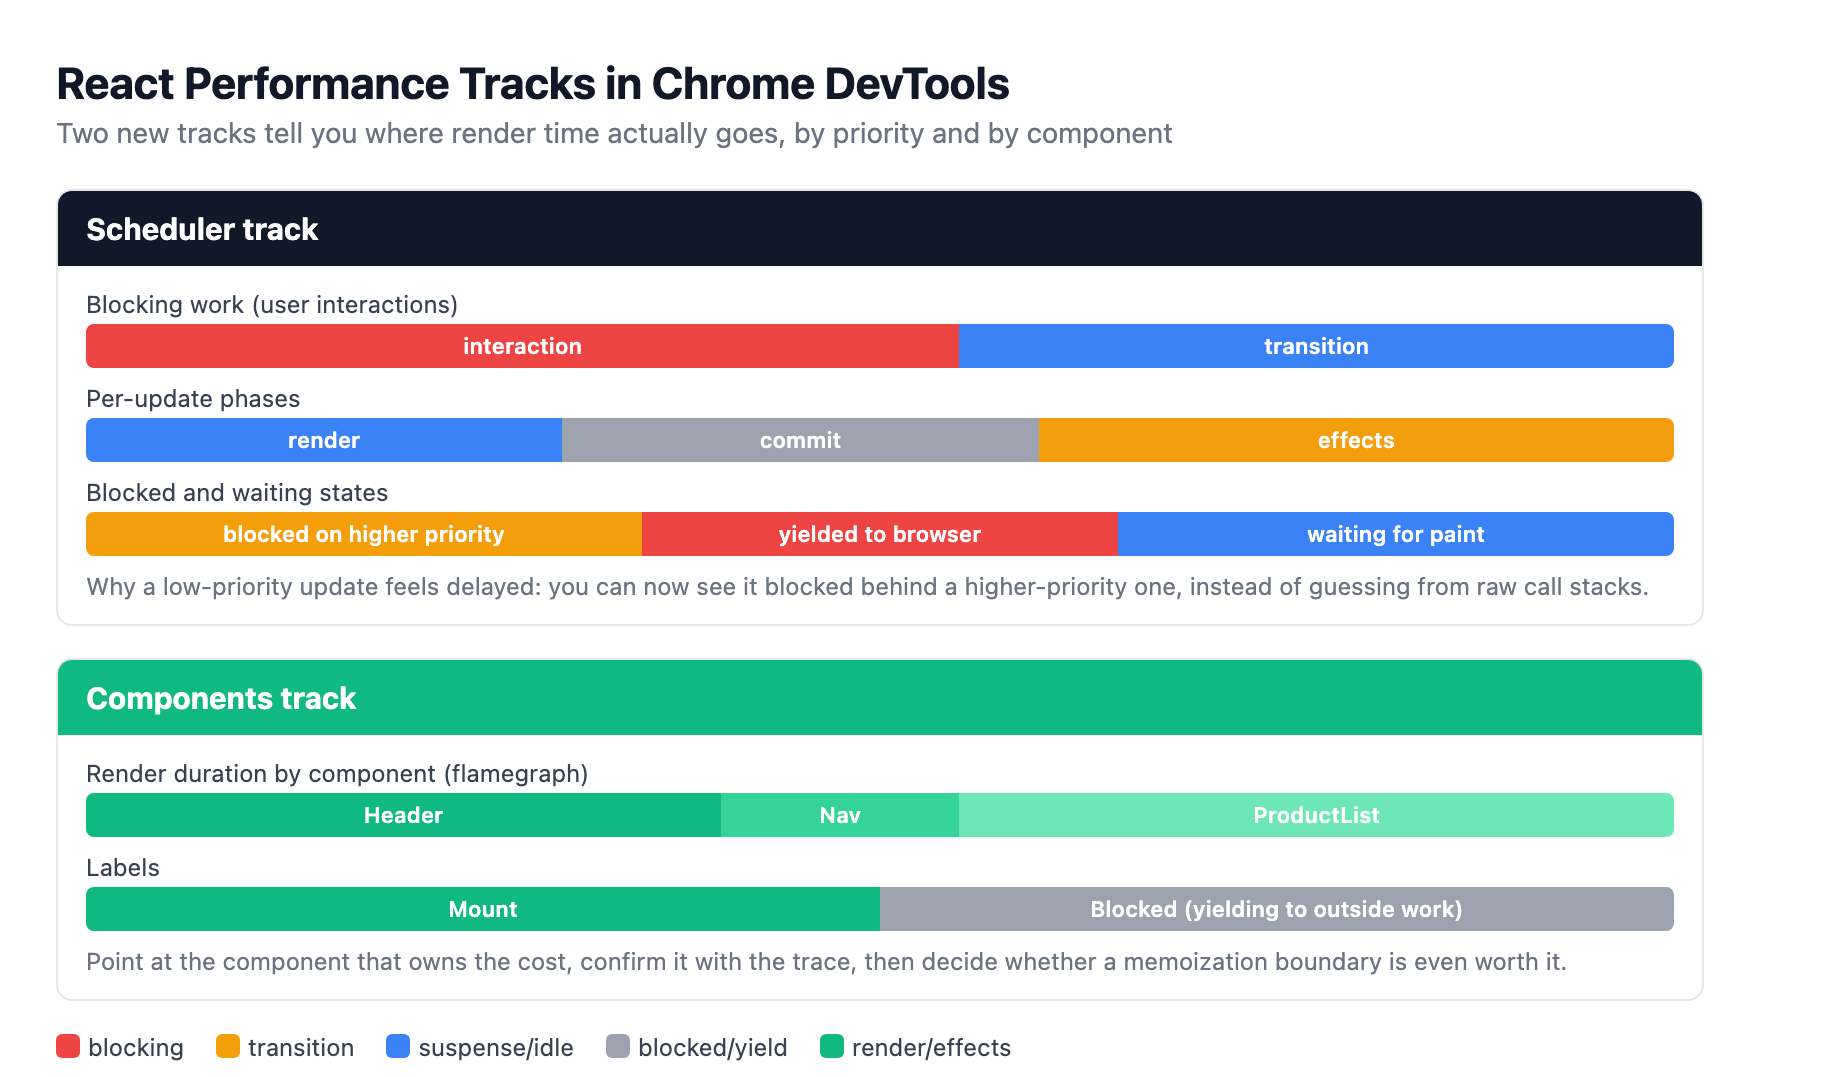Click the 'blocked/yield' legend text
1840x1077 pixels.
coord(713,1048)
